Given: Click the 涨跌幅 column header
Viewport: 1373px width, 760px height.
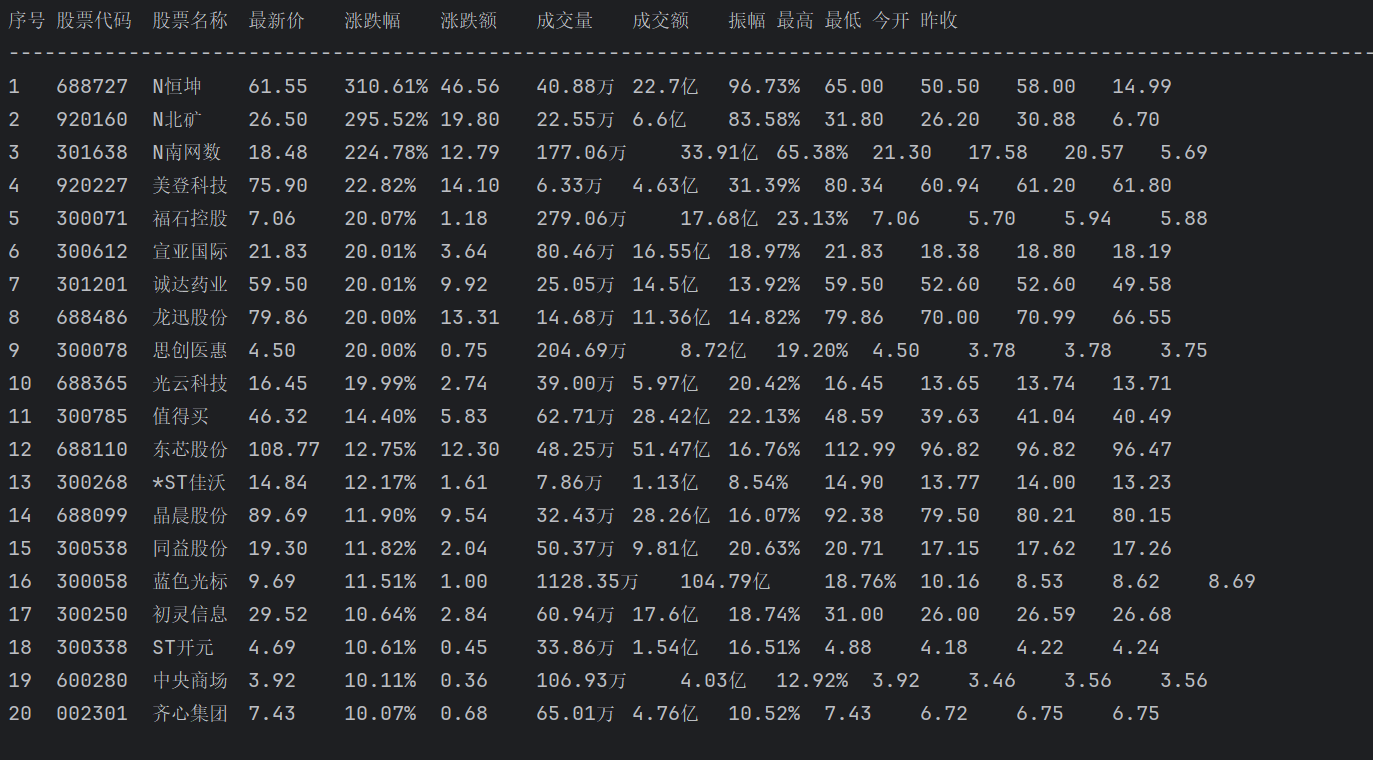Looking at the screenshot, I should click(373, 21).
